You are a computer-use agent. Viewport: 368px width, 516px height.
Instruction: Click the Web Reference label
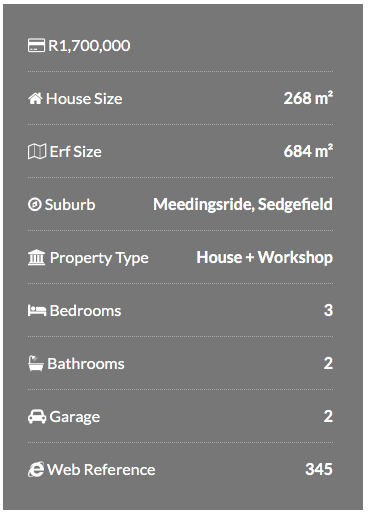(x=101, y=470)
